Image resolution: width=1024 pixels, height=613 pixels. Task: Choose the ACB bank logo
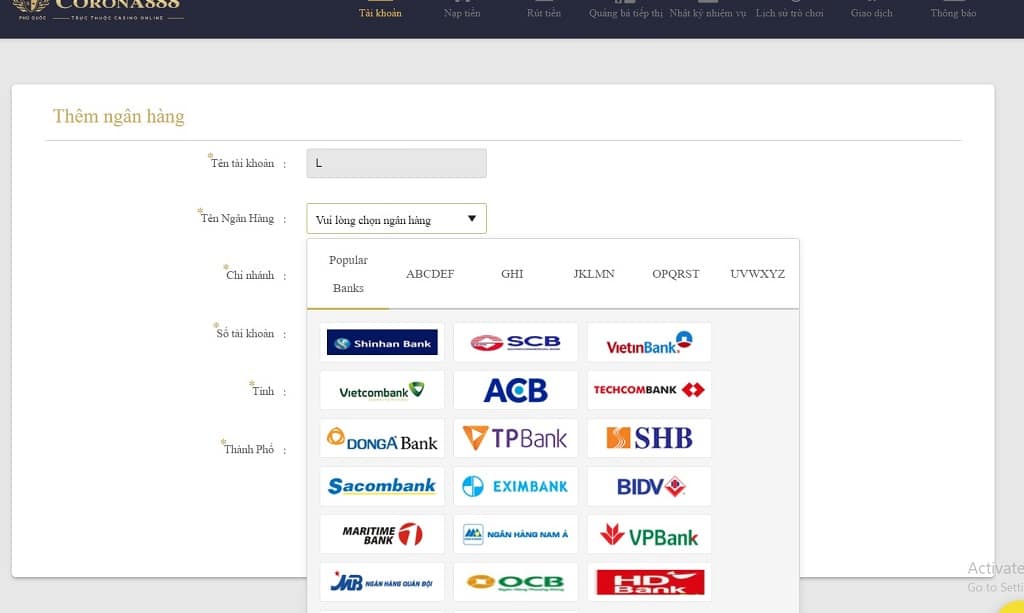tap(515, 390)
